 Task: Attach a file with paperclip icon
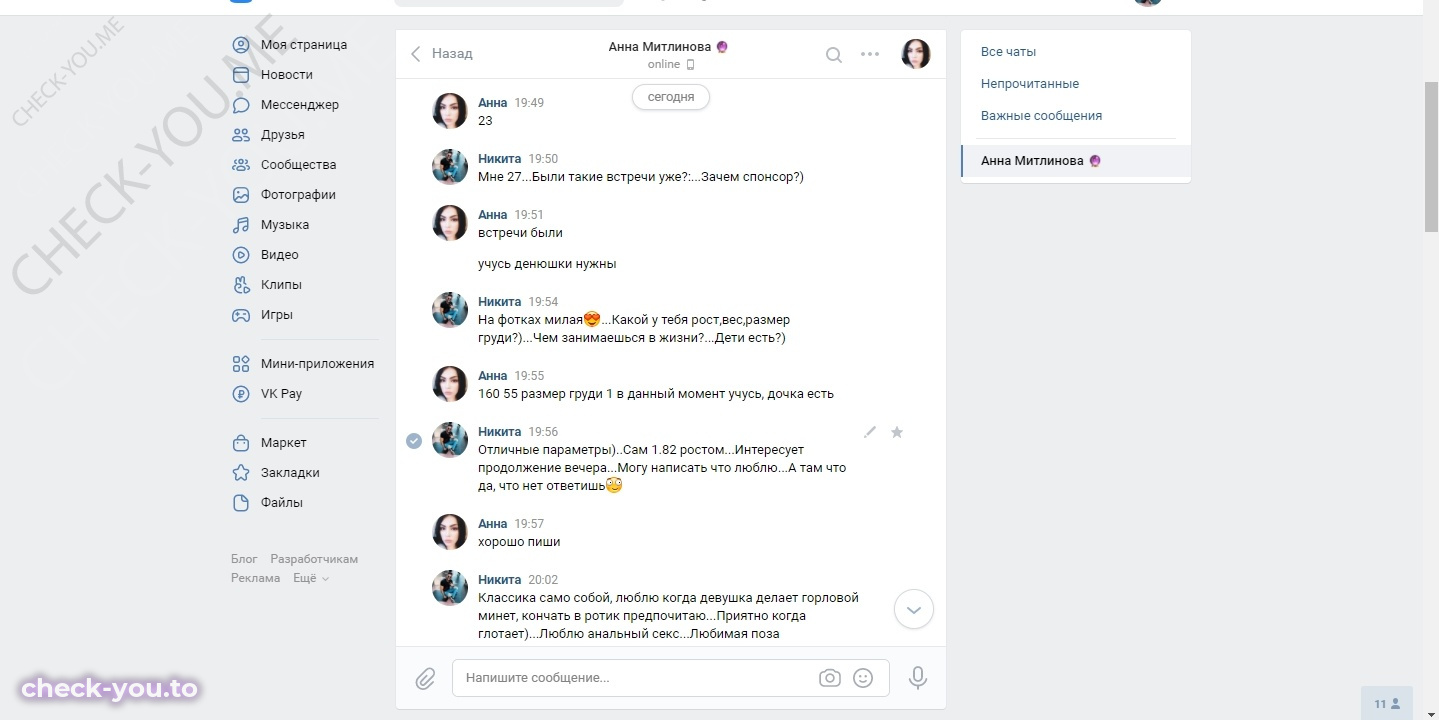point(425,678)
